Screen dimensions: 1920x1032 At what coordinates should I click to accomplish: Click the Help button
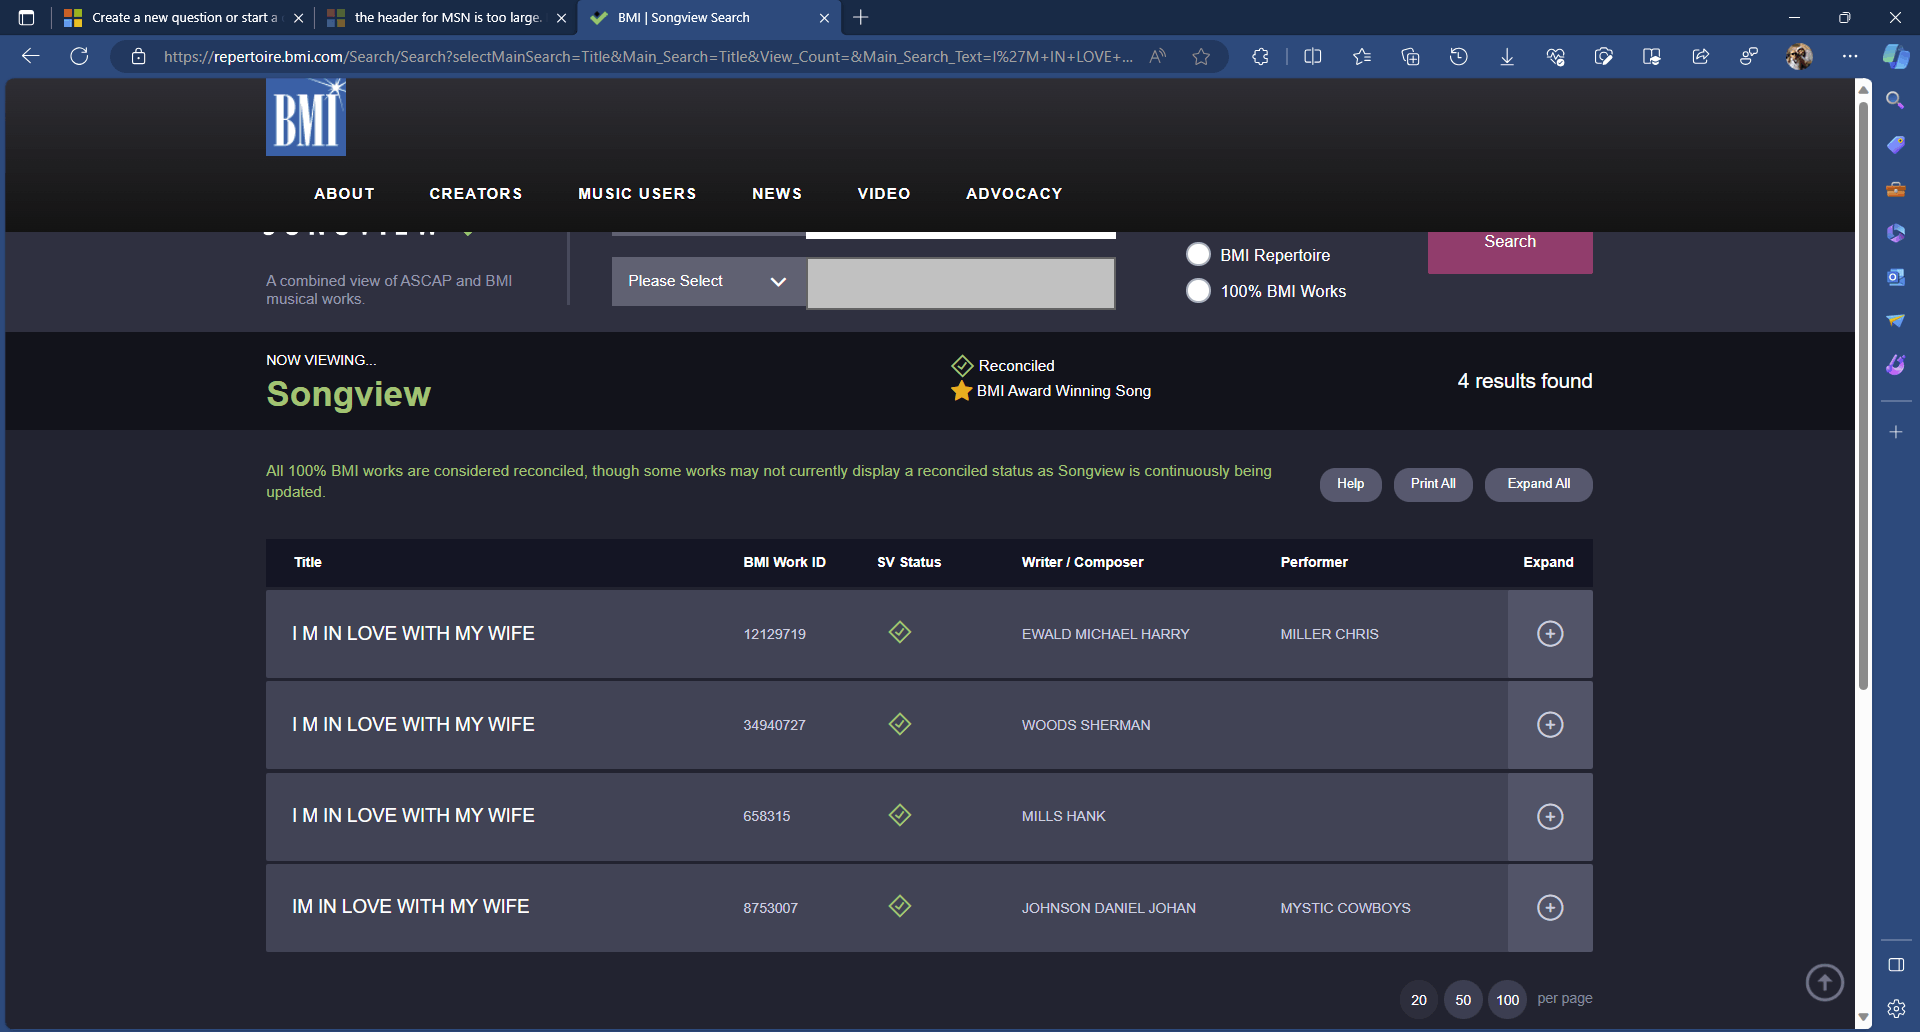click(1351, 485)
